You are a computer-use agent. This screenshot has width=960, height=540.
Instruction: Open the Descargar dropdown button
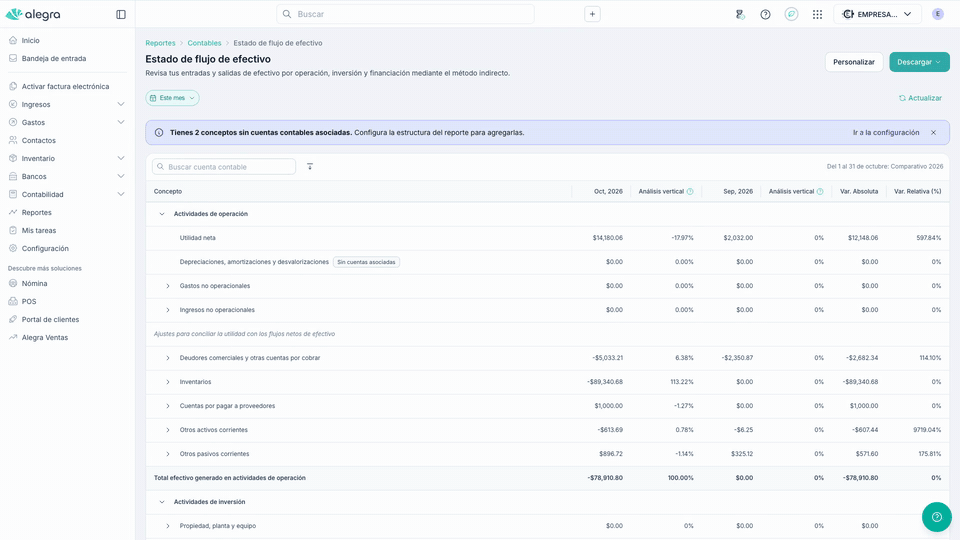[x=919, y=62]
